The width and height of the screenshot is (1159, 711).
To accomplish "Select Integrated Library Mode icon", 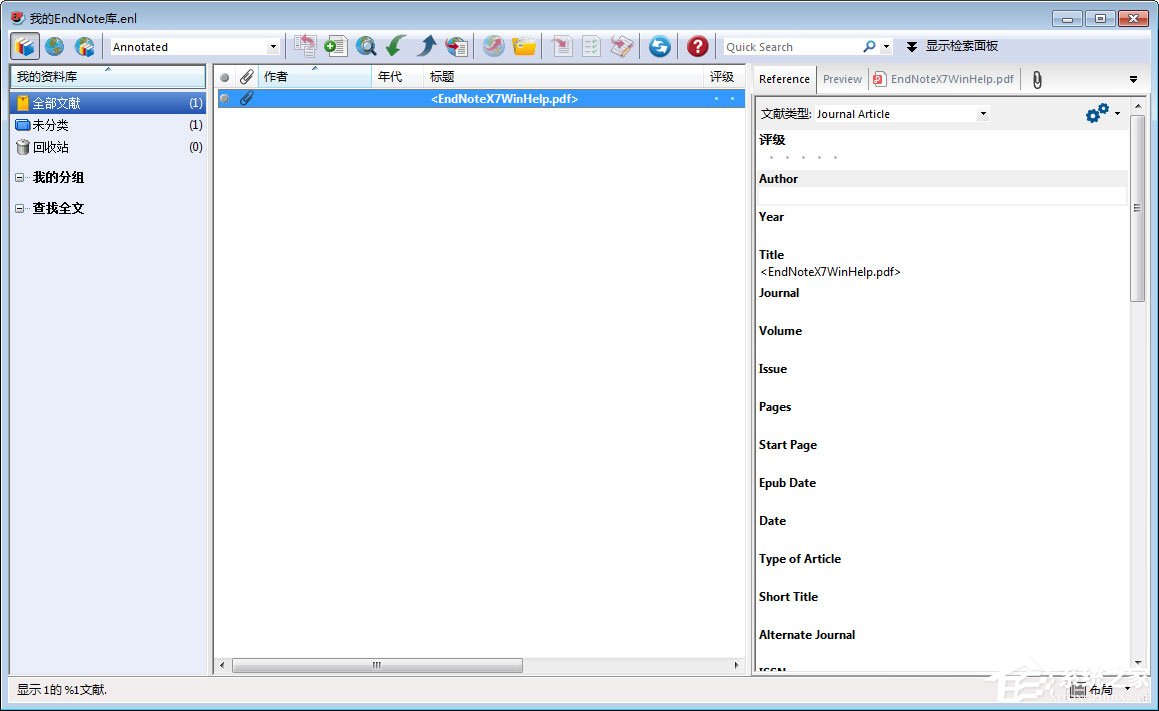I will coord(86,46).
